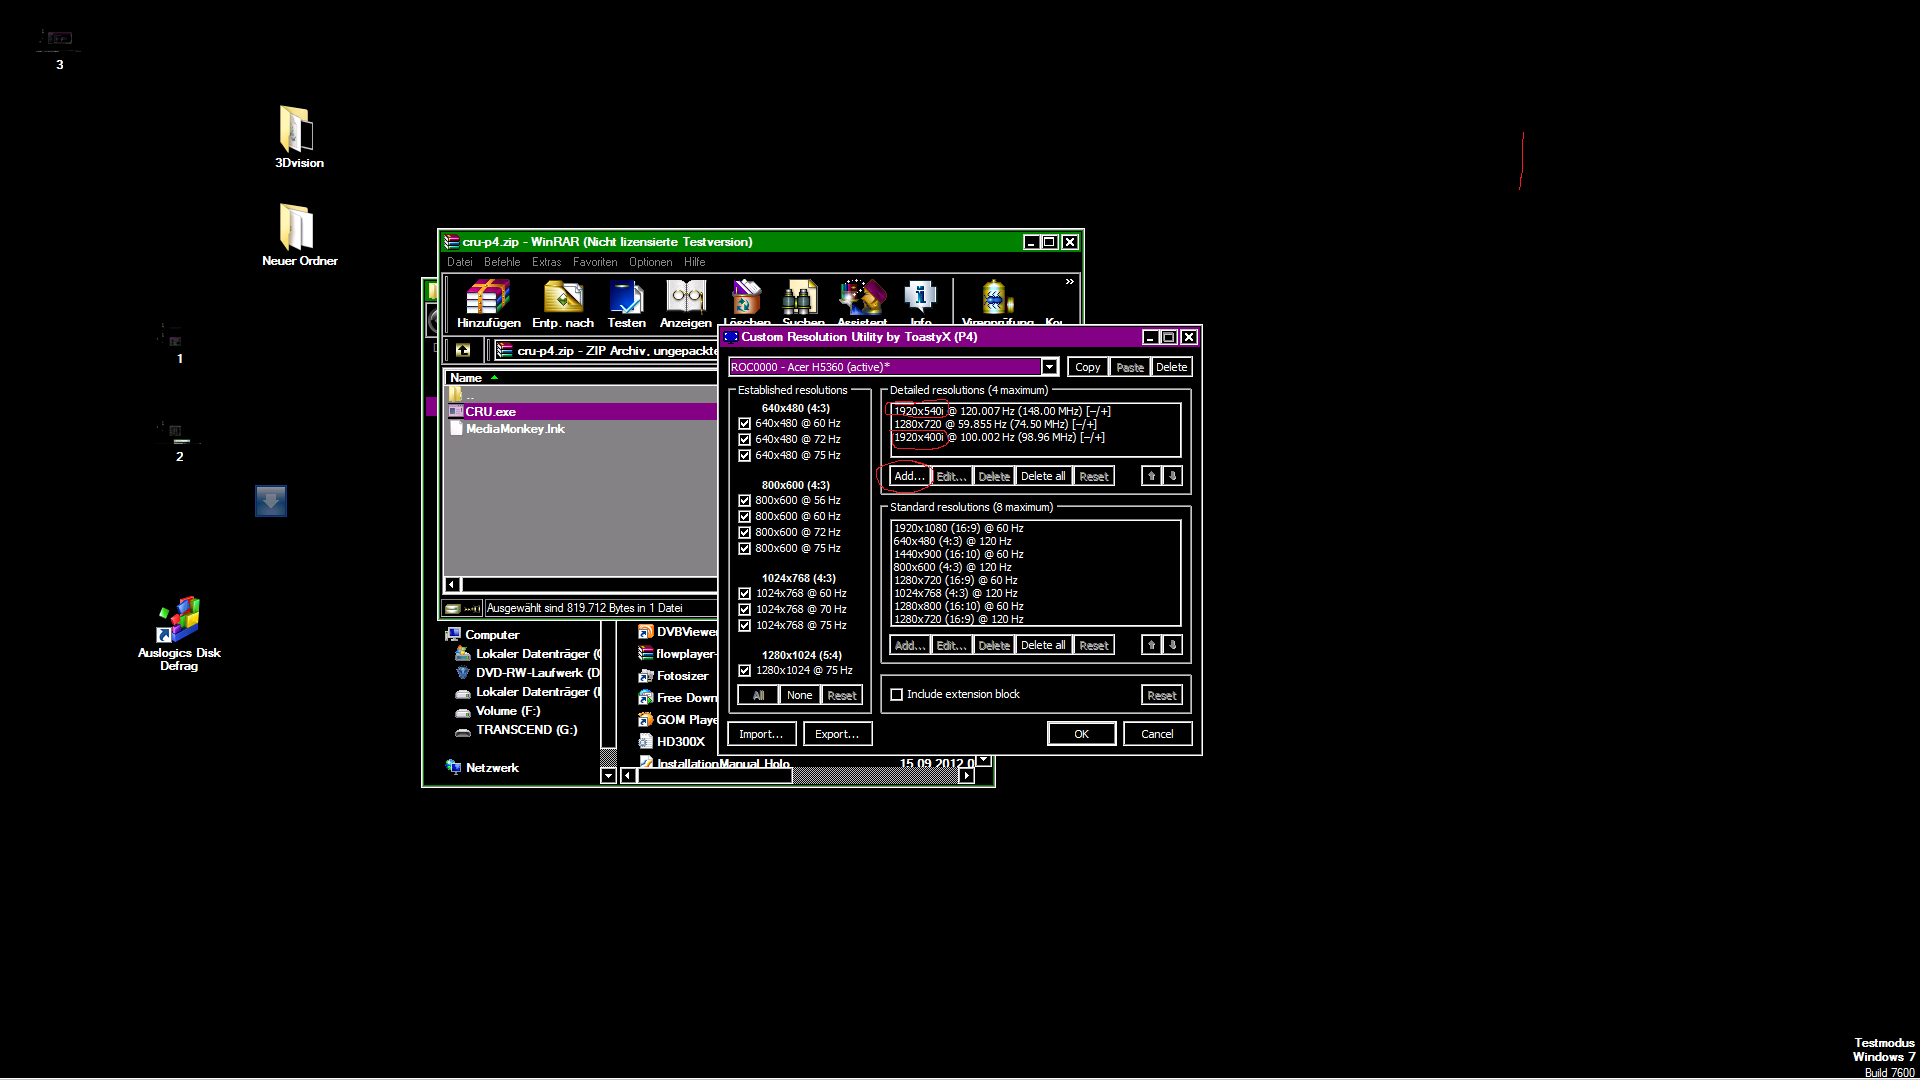Select Netzwerk in the Explorer tree
The width and height of the screenshot is (1920, 1080).
point(482,768)
